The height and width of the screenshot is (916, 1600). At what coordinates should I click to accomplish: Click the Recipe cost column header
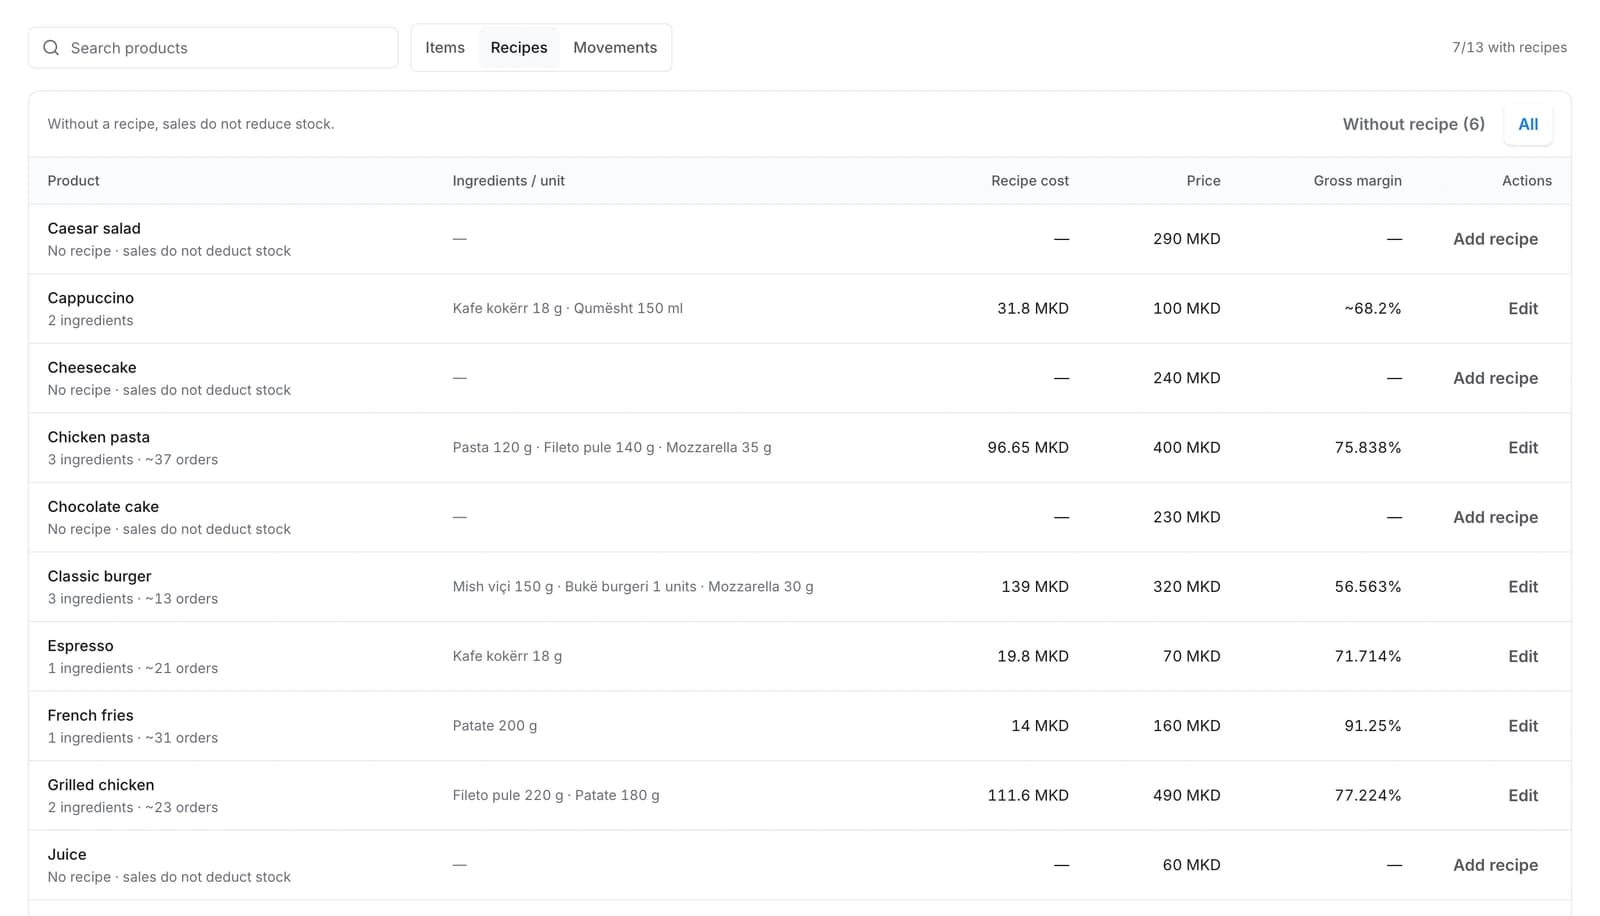tap(1029, 181)
